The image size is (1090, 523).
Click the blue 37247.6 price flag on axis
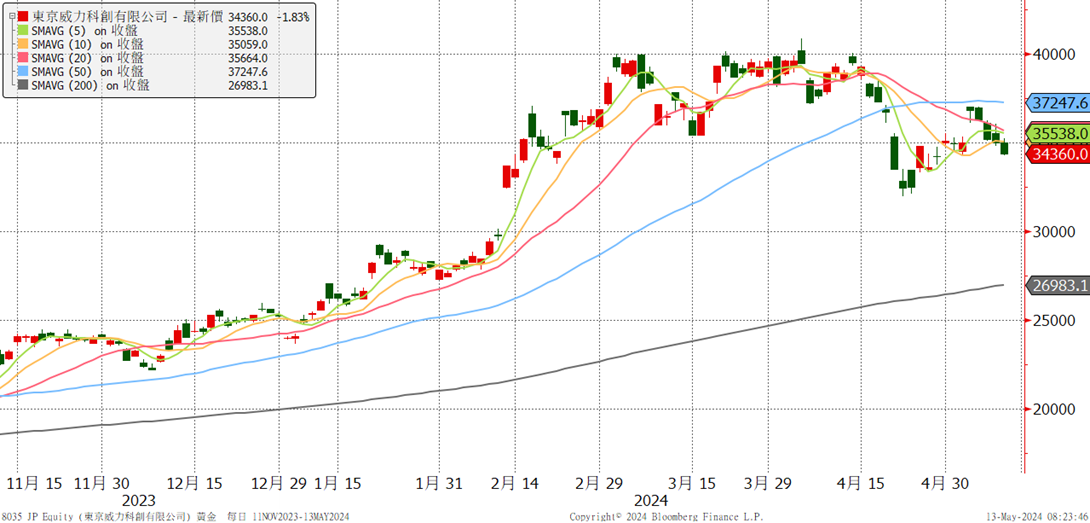tap(1057, 103)
